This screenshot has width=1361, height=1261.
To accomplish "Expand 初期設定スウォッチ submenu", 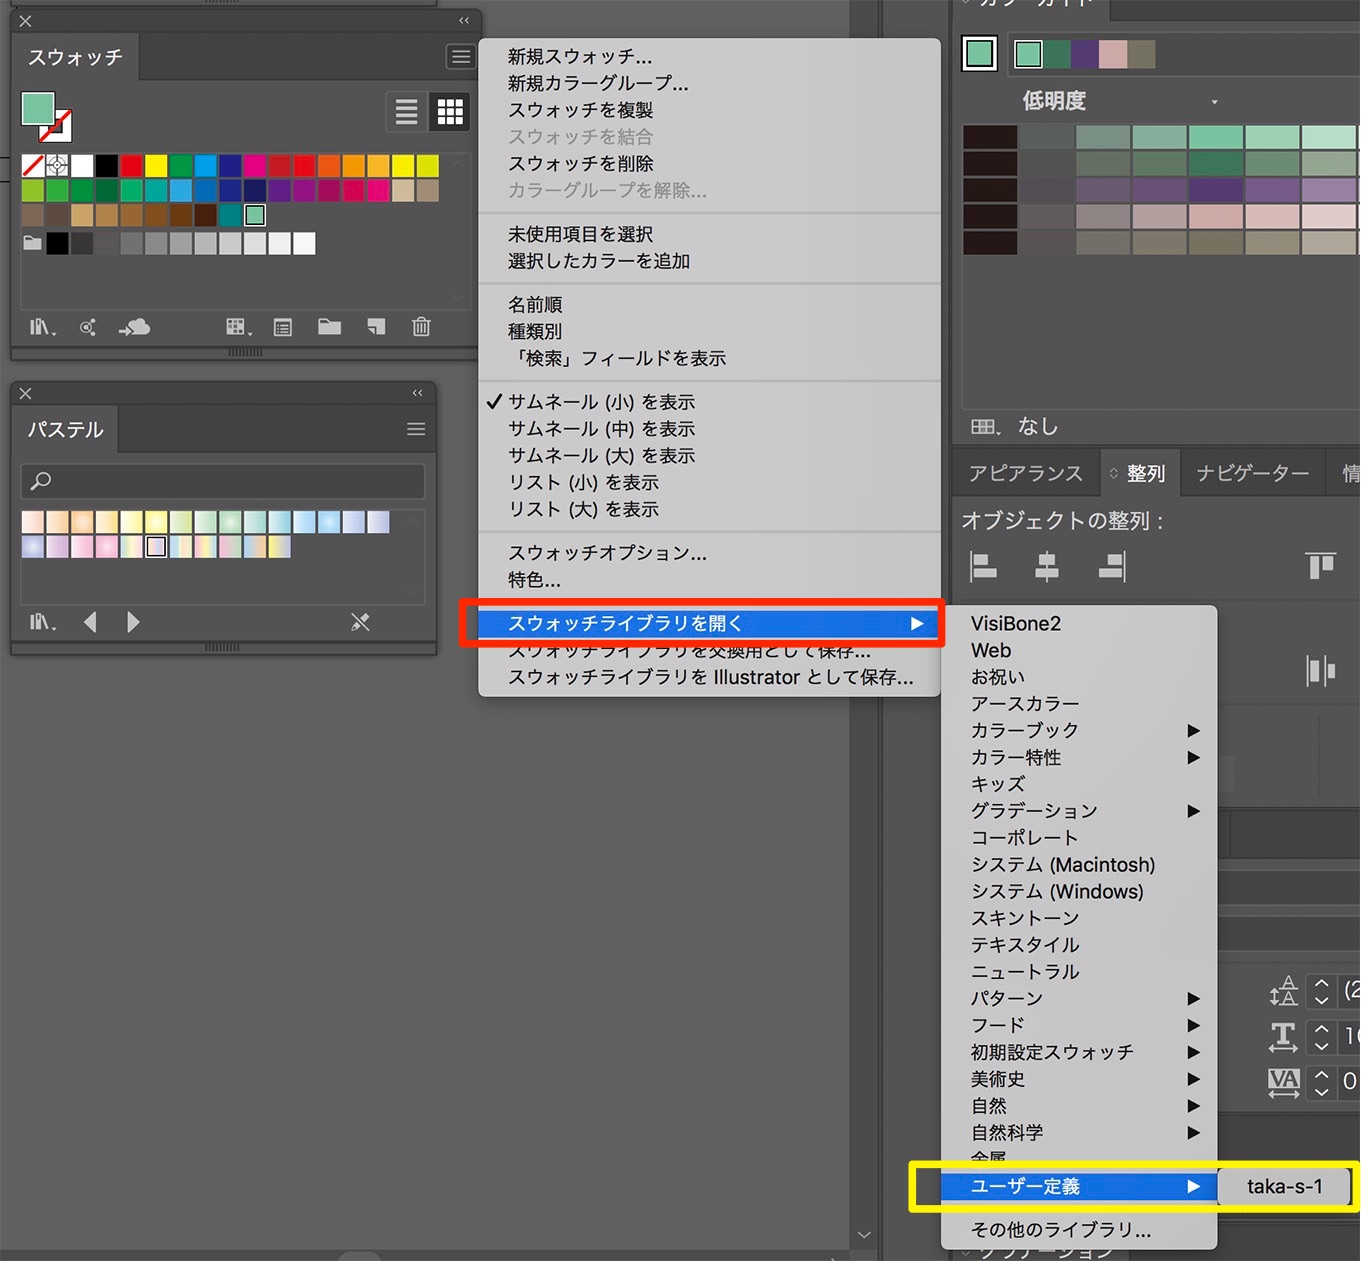I will click(x=1079, y=1052).
